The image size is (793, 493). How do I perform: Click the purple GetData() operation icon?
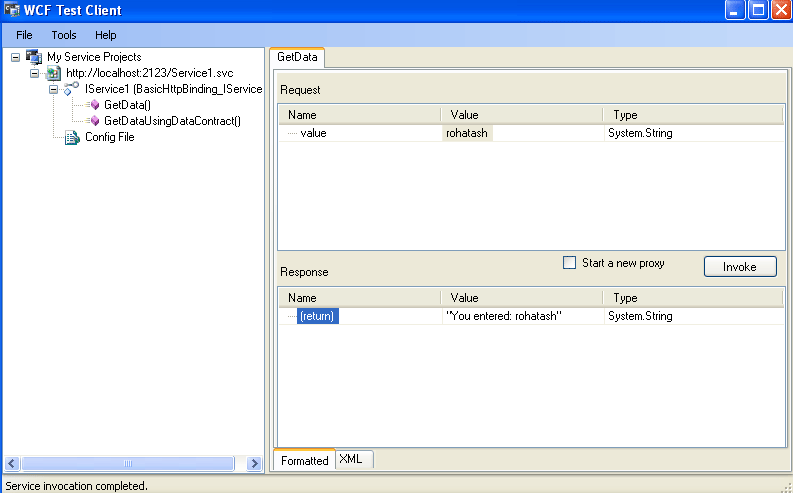click(94, 105)
